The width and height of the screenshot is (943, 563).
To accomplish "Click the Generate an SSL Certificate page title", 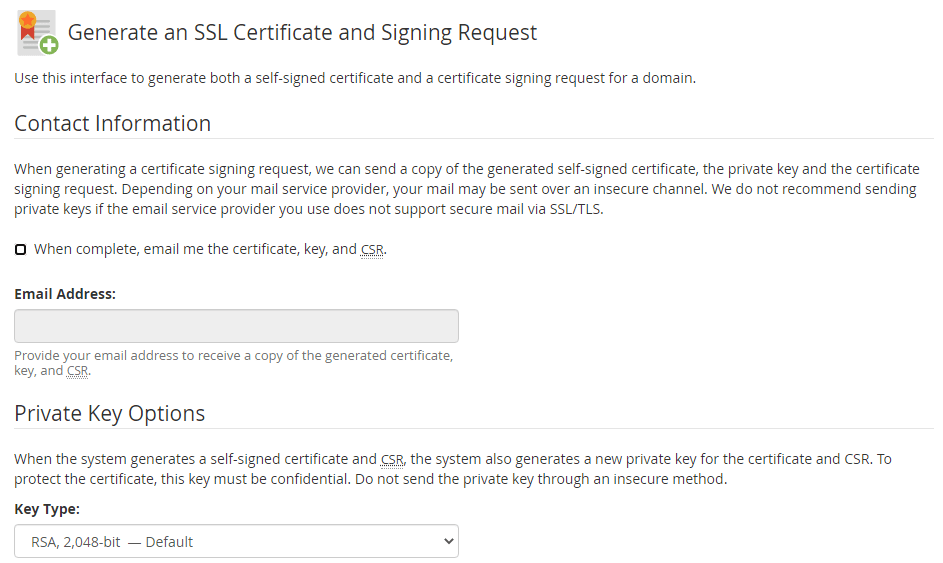I will click(x=302, y=32).
